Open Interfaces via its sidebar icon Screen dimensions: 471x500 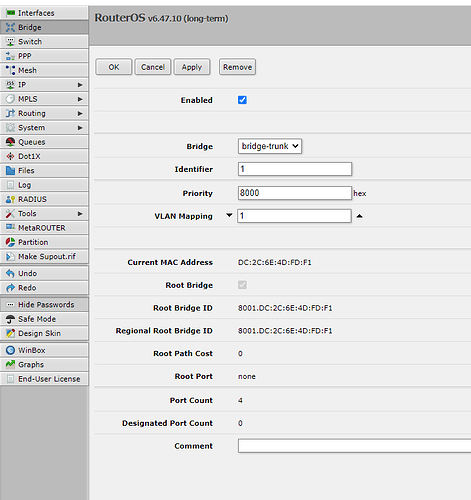click(x=10, y=13)
